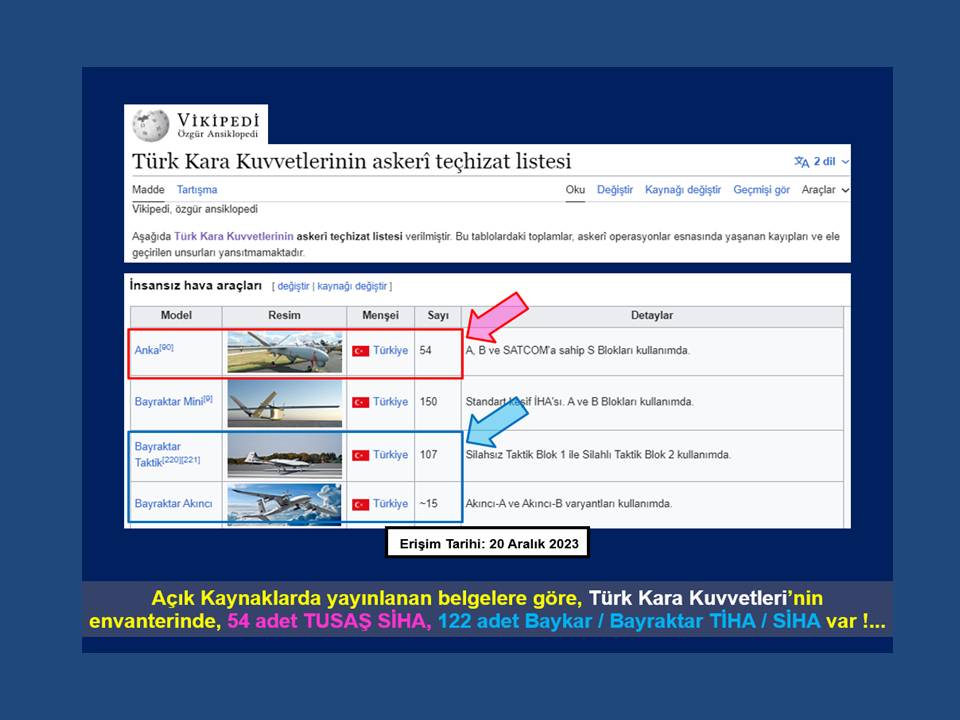
Task: Click the Silahsız Taktik Blok 1 details text
Action: click(598, 454)
